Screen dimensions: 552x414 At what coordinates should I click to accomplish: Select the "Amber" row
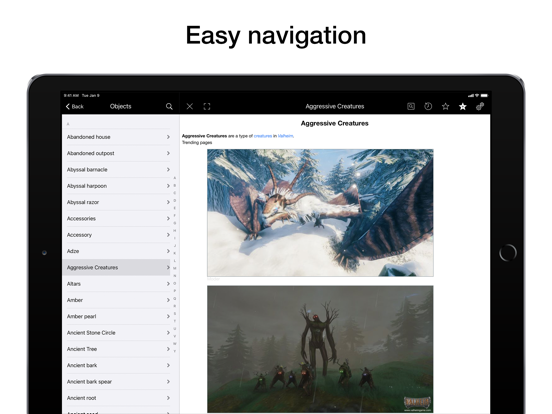pos(116,300)
